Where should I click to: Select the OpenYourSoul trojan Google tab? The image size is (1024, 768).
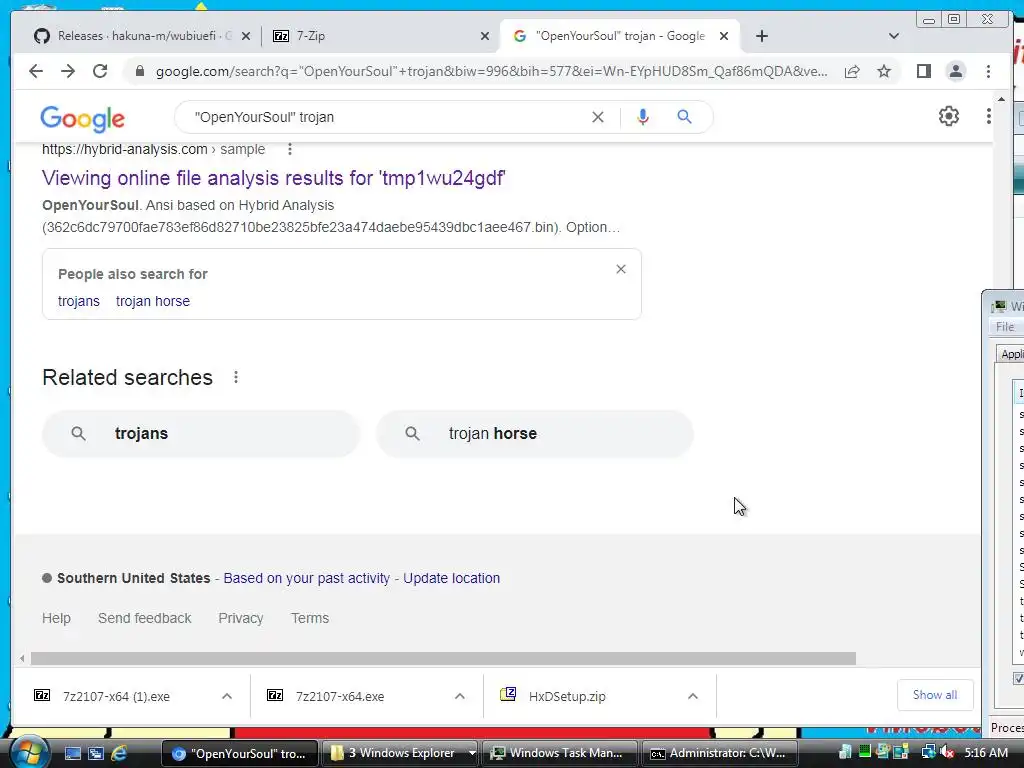pos(617,36)
